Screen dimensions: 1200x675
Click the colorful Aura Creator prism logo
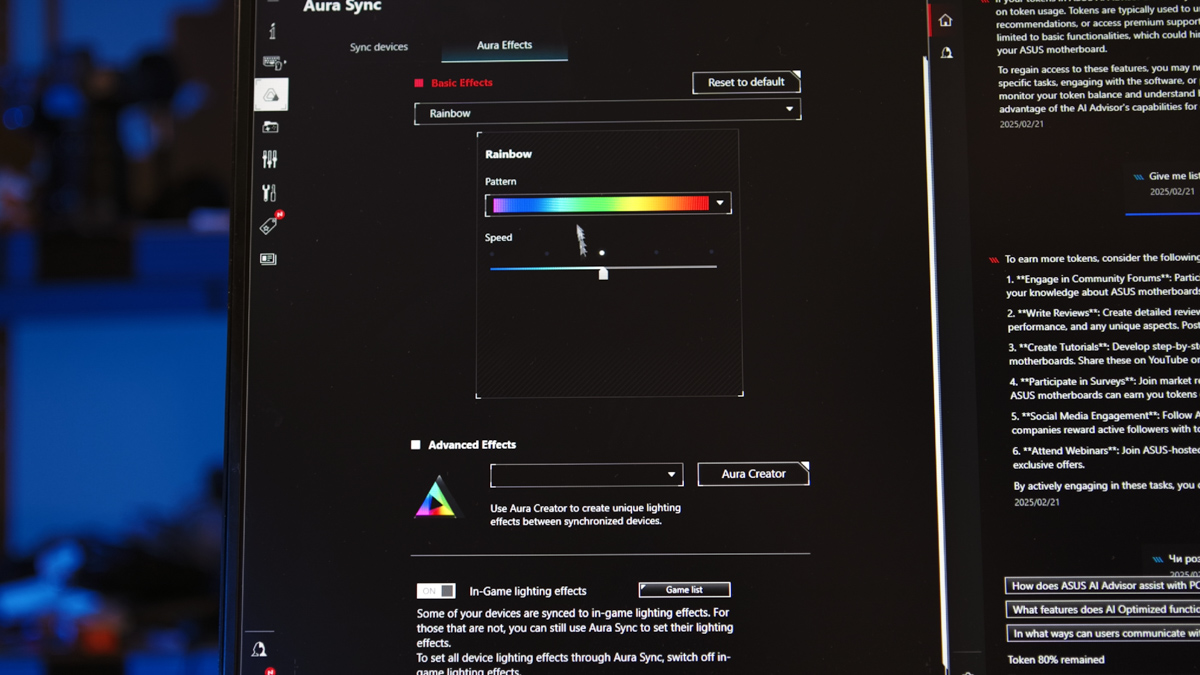coord(436,497)
